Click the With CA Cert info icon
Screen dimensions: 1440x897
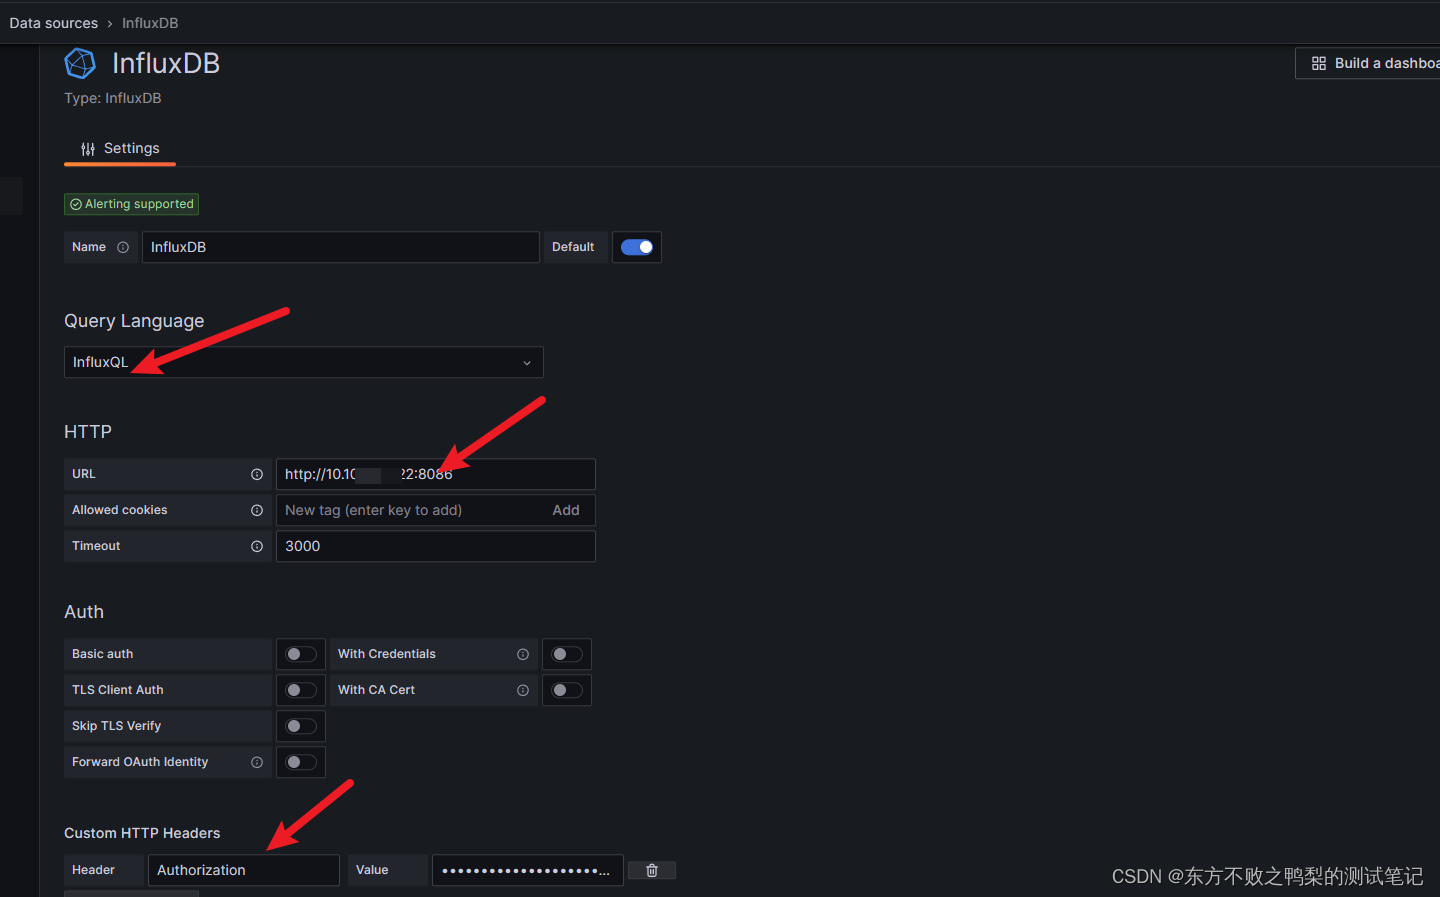pyautogui.click(x=523, y=690)
